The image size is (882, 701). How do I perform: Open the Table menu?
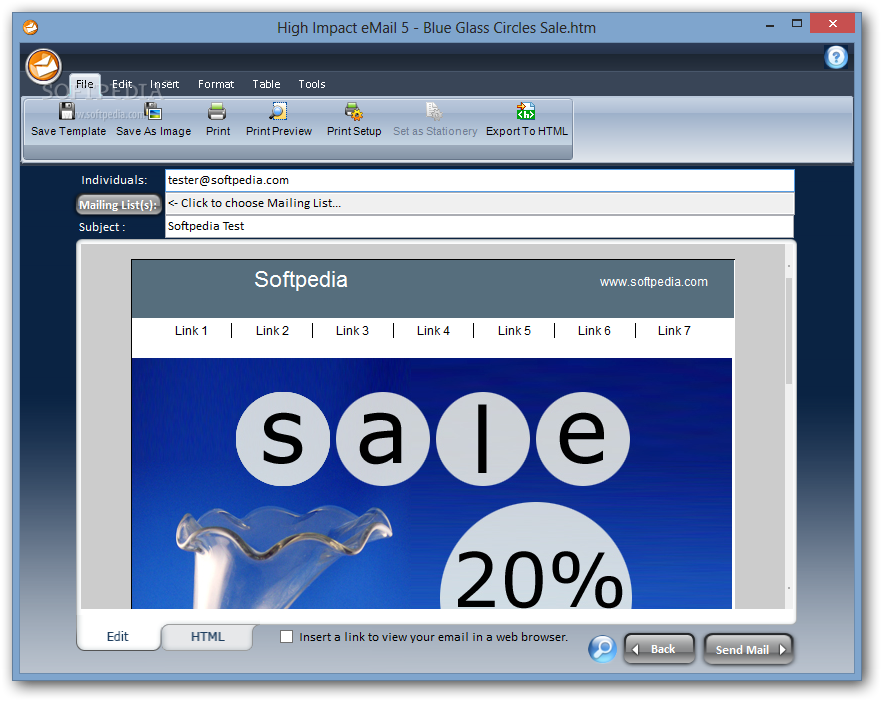pos(266,84)
